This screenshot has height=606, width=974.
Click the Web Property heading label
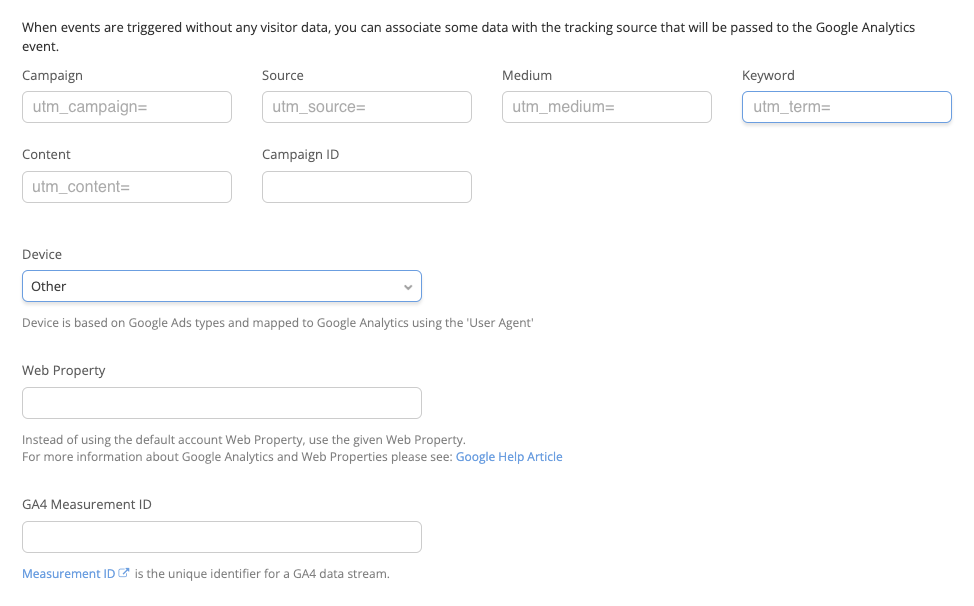63,370
